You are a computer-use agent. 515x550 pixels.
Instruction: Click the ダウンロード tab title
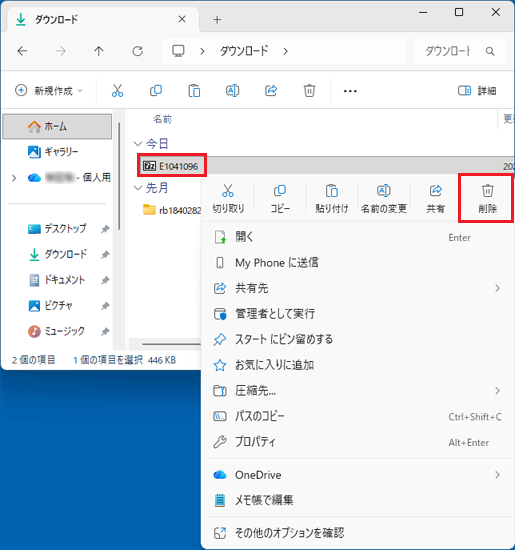(56, 19)
